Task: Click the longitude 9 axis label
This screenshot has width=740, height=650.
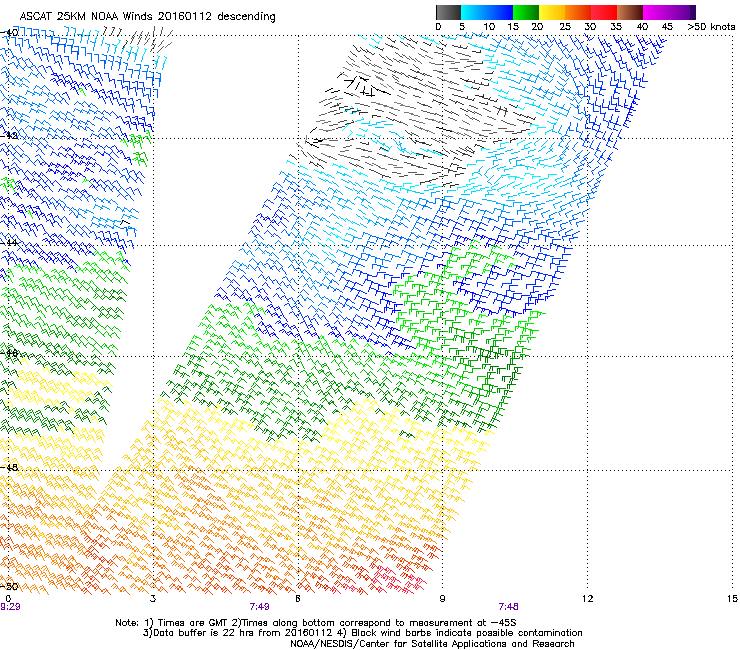Action: point(442,599)
